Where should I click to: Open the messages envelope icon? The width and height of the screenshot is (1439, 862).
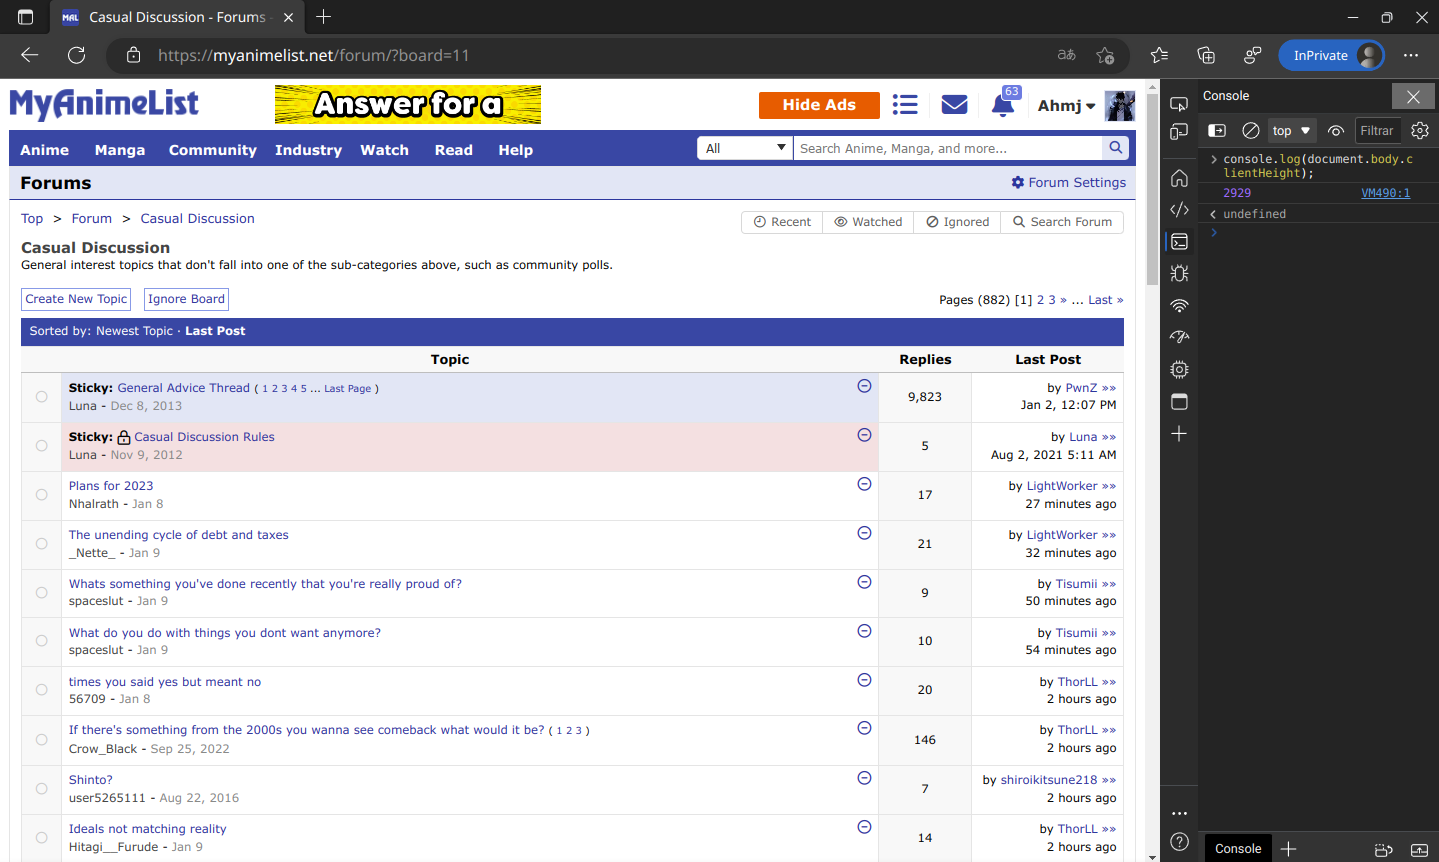[953, 103]
